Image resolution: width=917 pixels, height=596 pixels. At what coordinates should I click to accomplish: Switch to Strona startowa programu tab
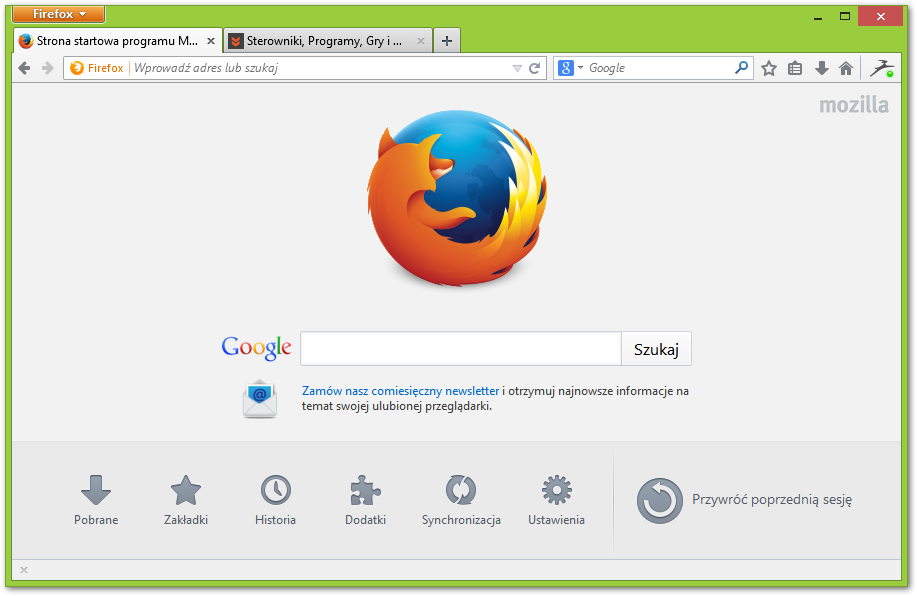pos(117,41)
